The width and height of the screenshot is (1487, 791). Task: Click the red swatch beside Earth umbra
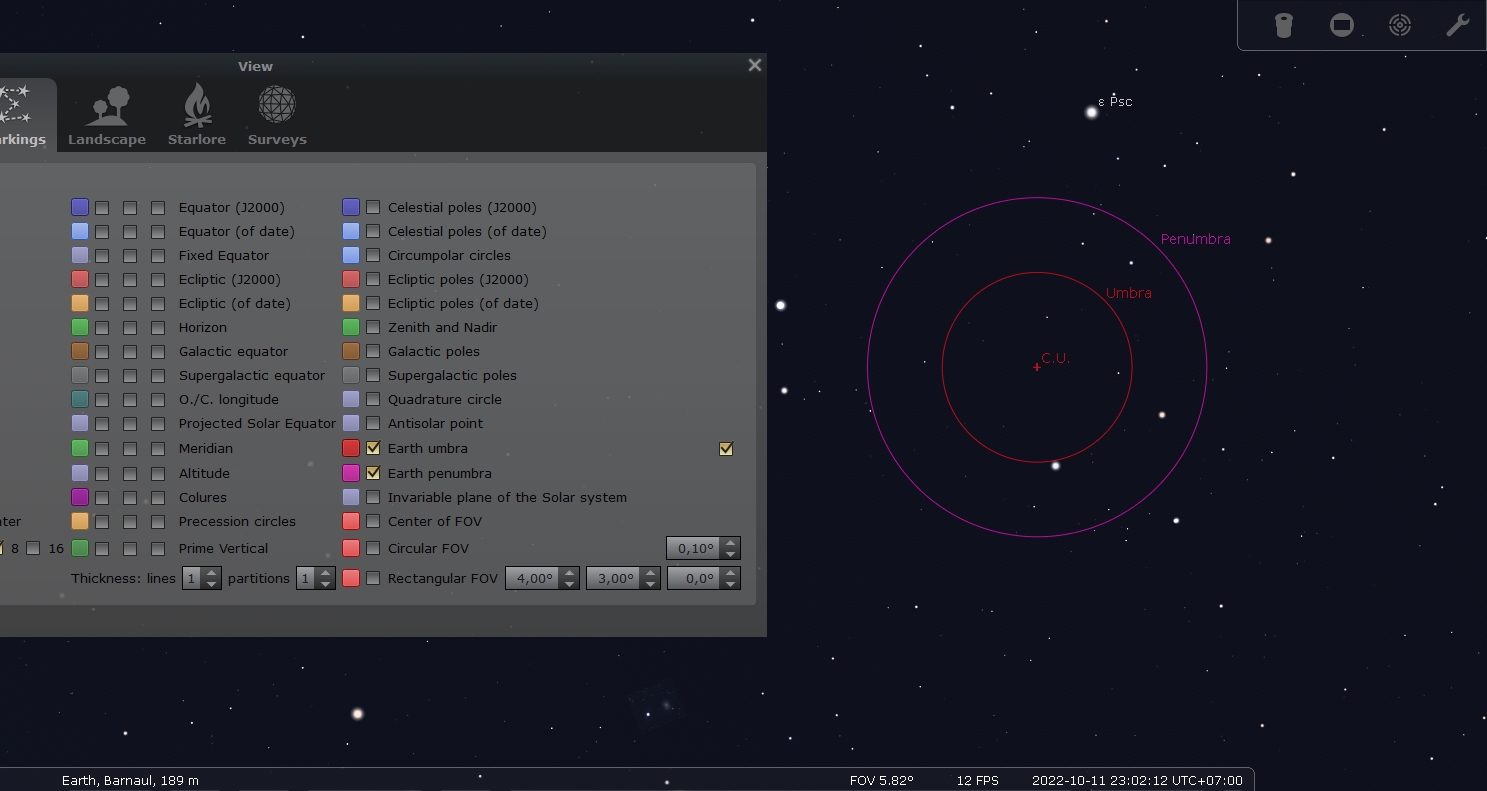pos(351,448)
